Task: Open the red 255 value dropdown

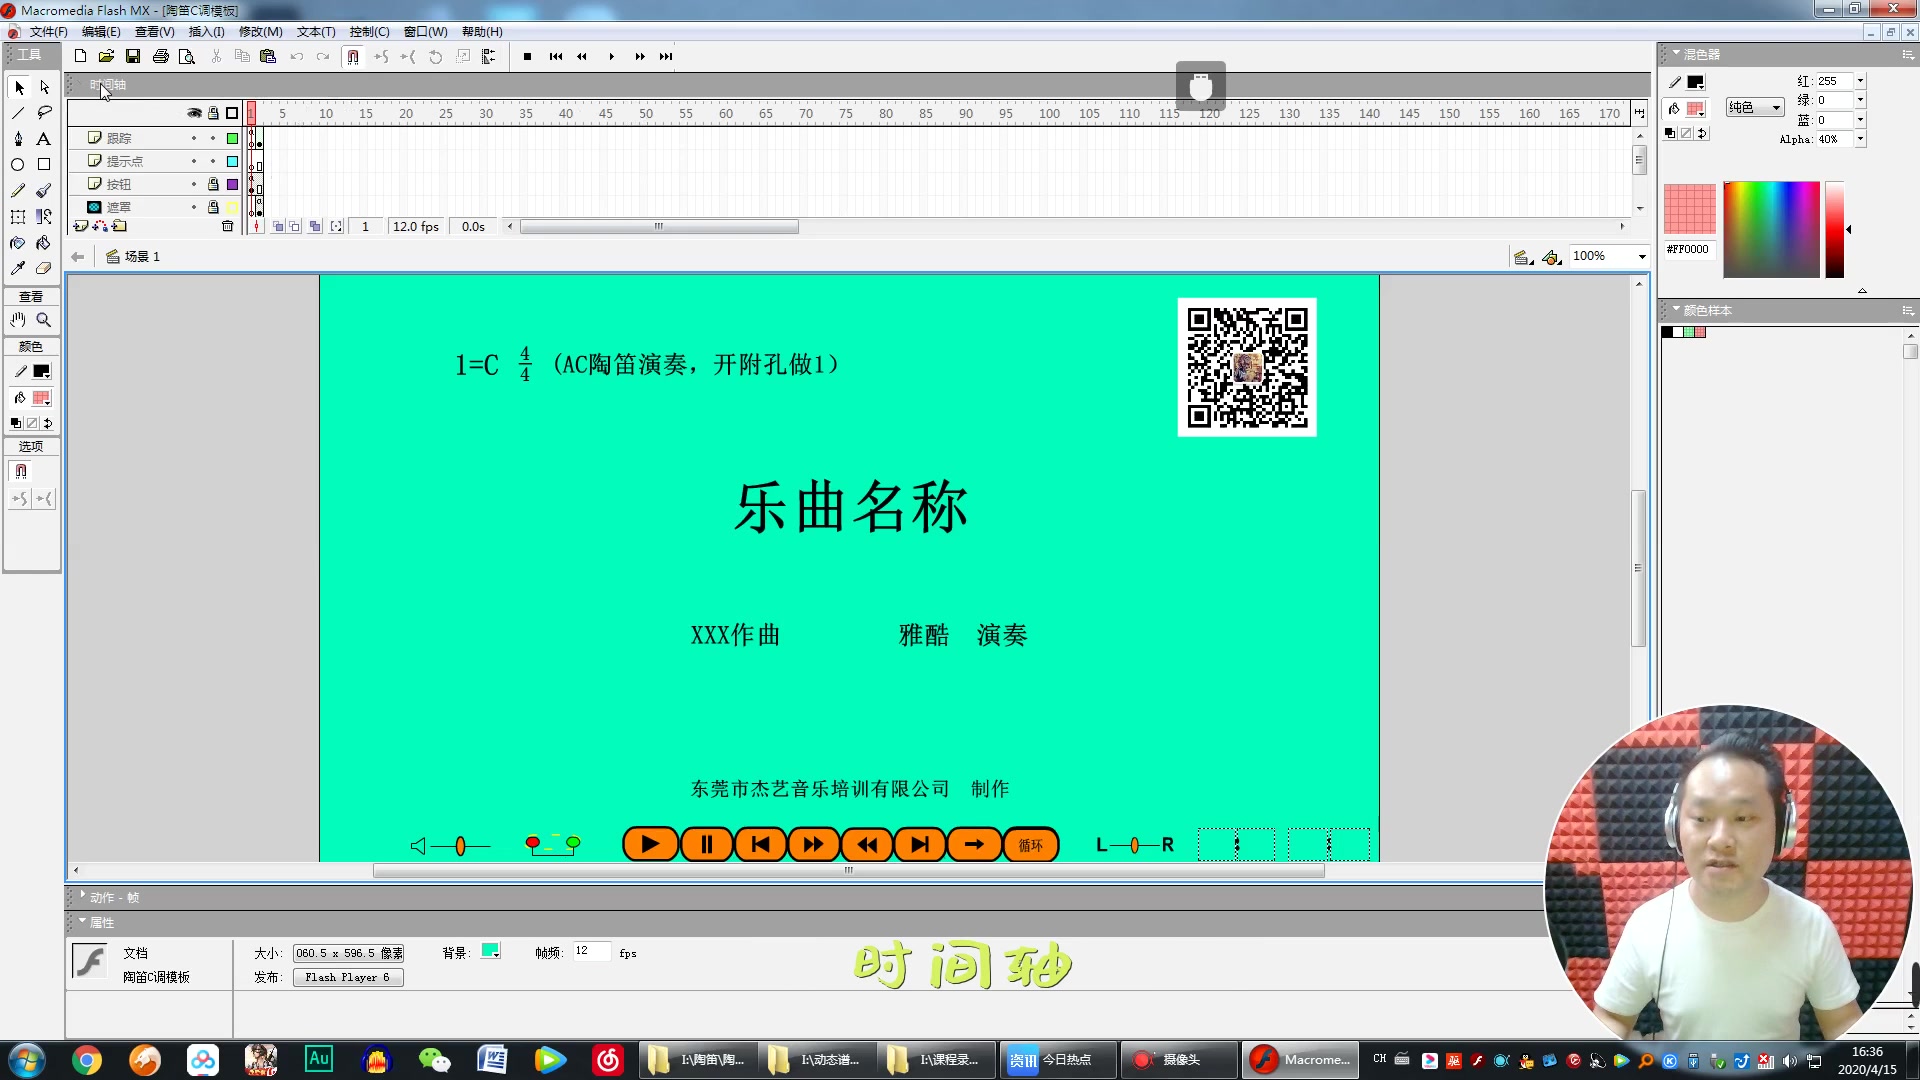Action: tap(1860, 81)
